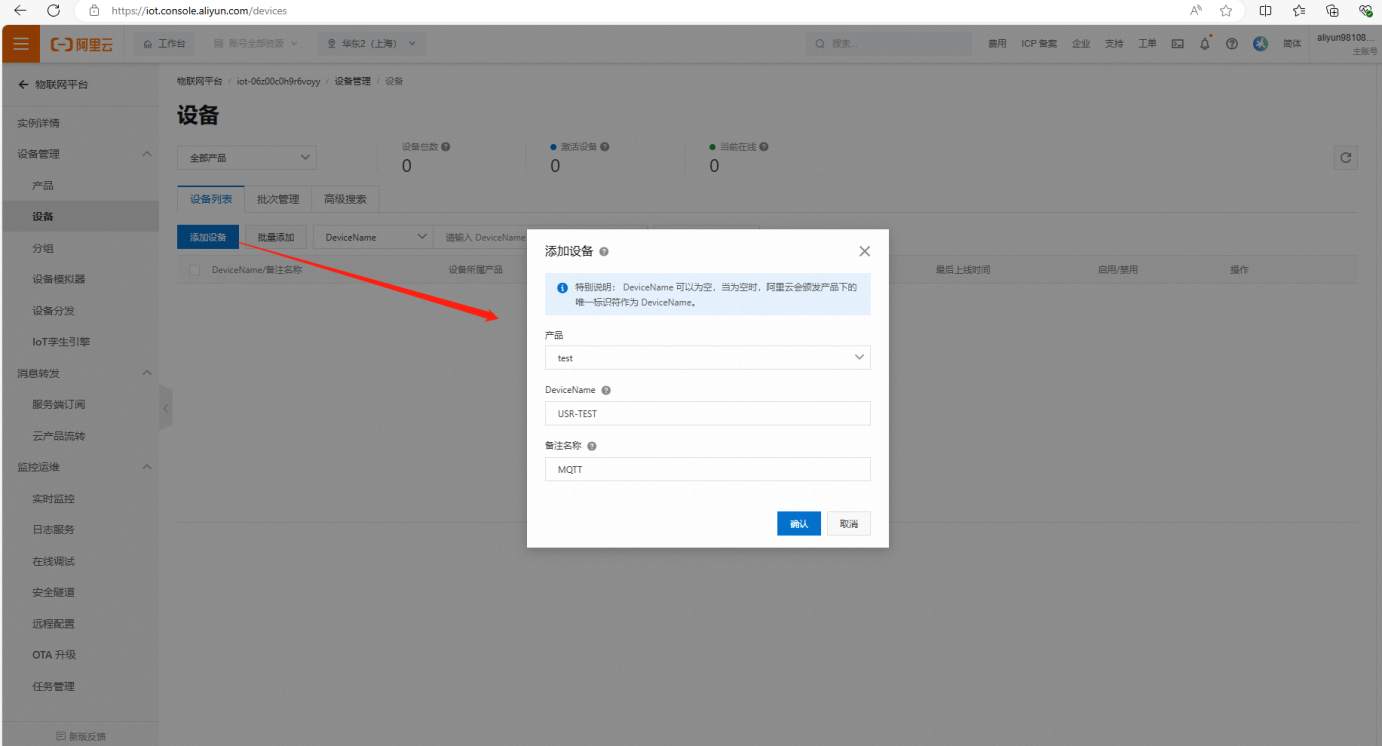Click the 确认 button in the dialog
Screen dimensions: 1382x746
click(798, 524)
